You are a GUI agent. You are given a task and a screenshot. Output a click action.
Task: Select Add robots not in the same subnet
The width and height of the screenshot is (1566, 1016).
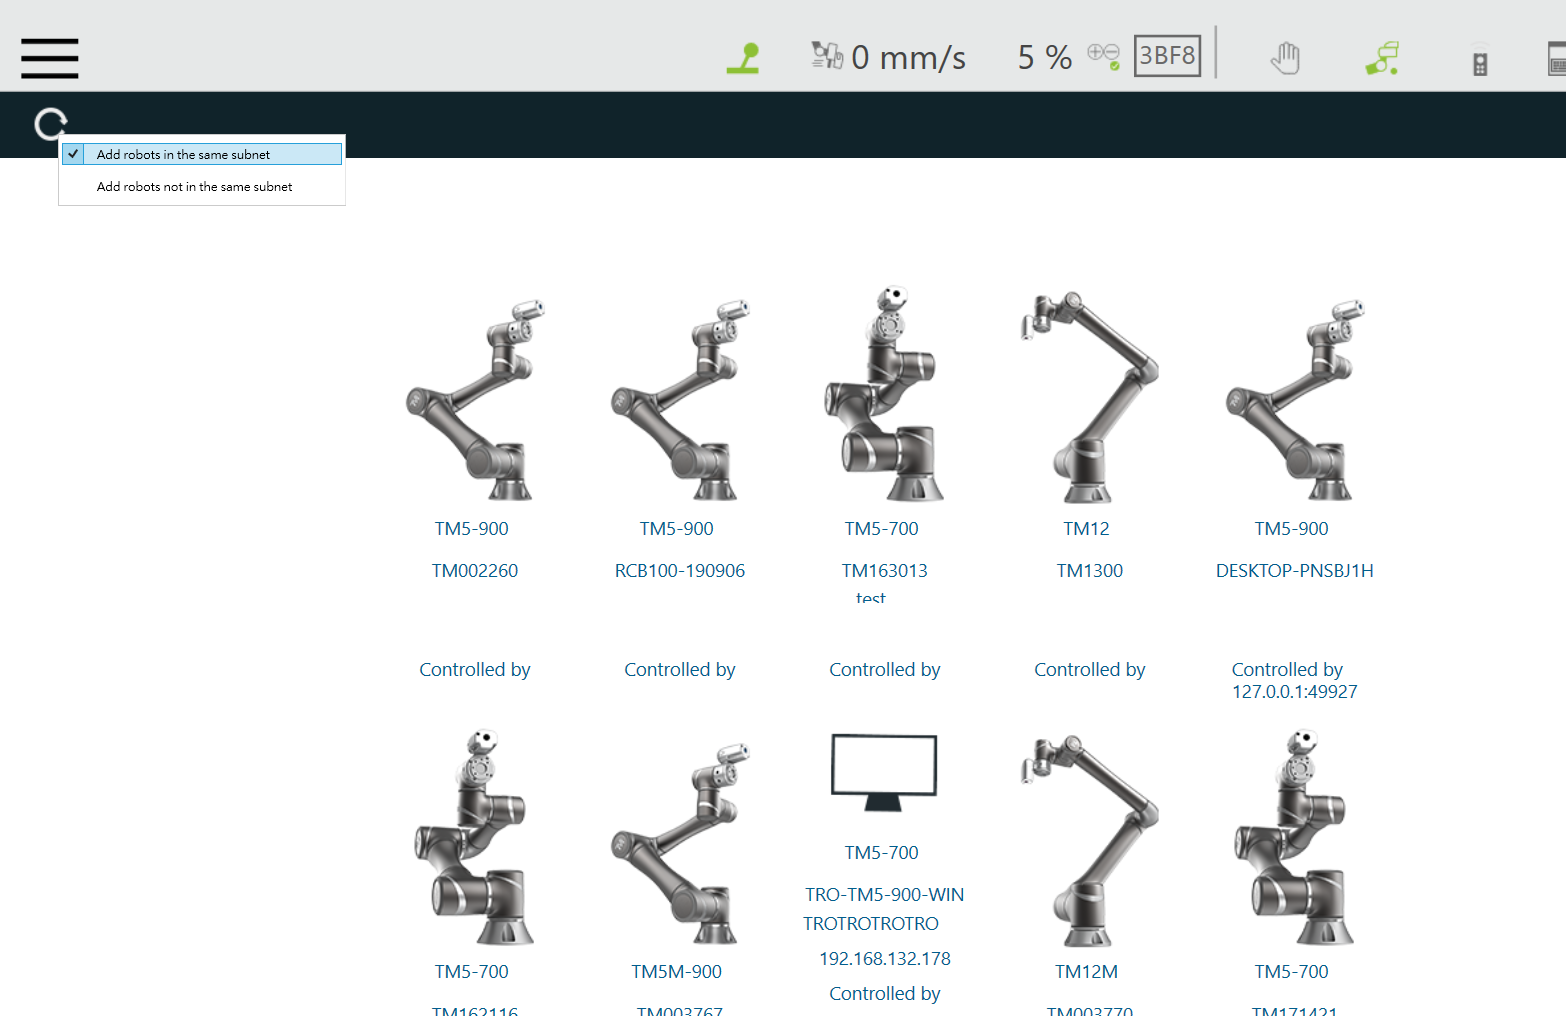coord(202,186)
